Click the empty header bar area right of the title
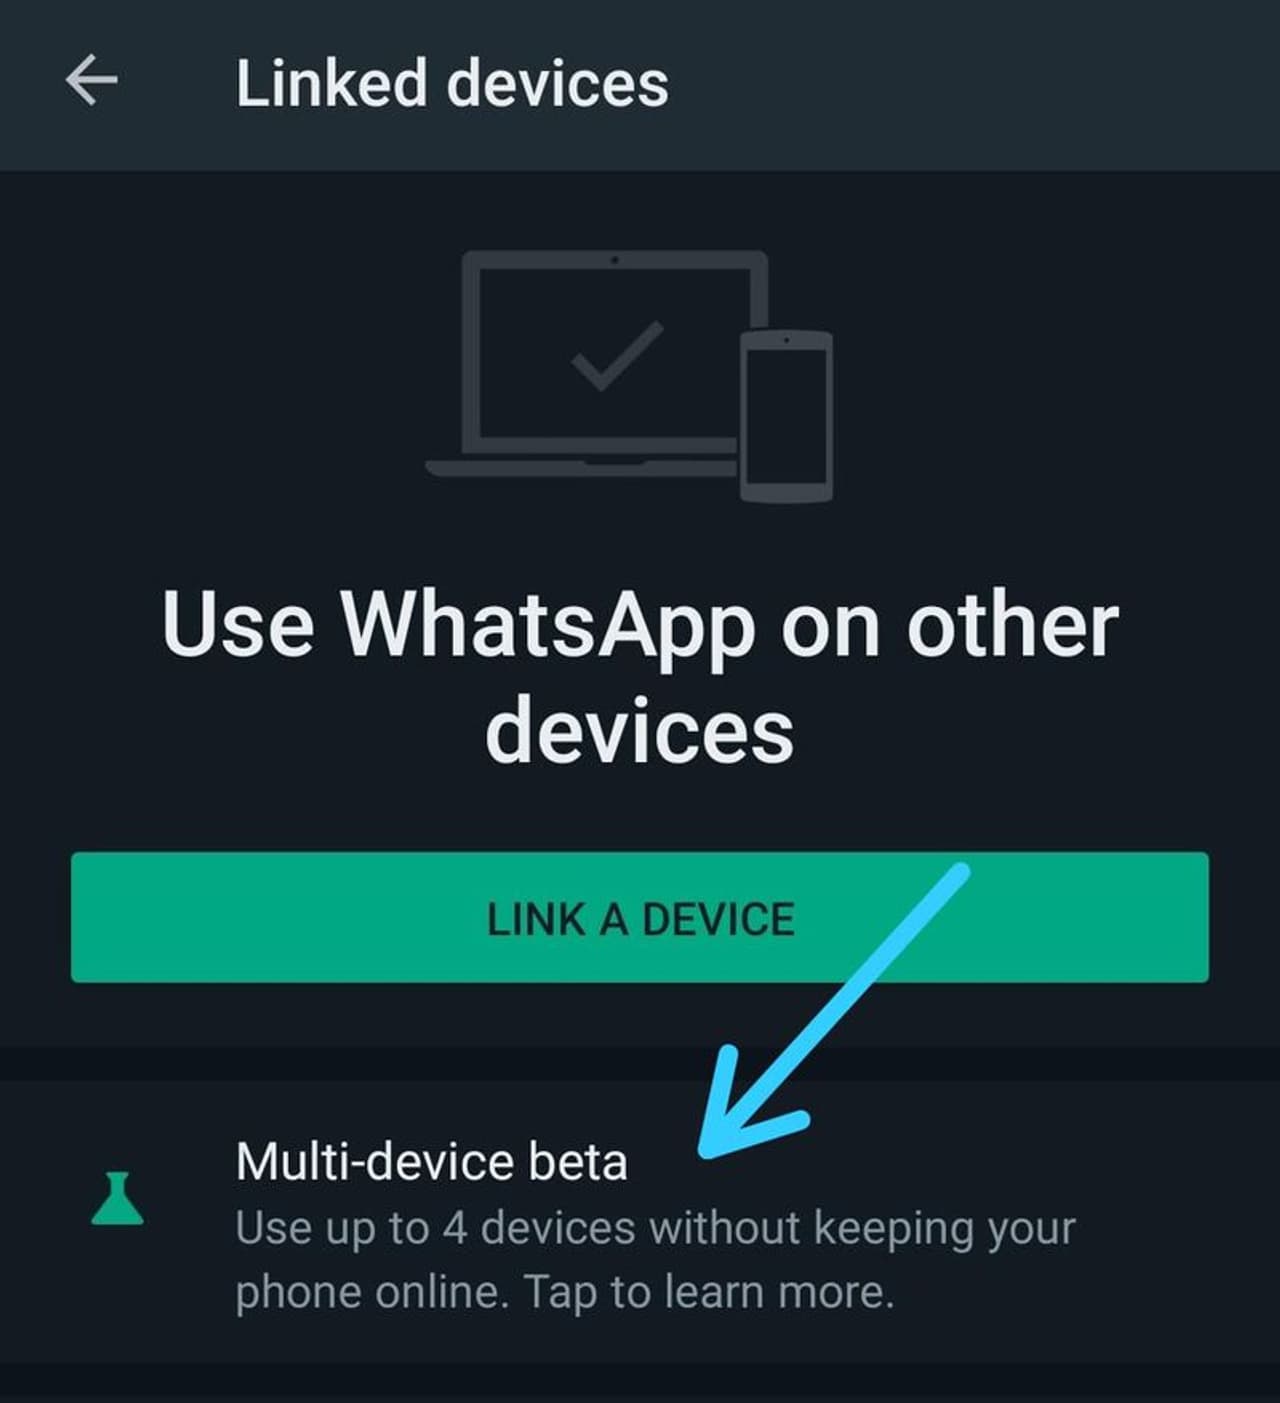 970,84
